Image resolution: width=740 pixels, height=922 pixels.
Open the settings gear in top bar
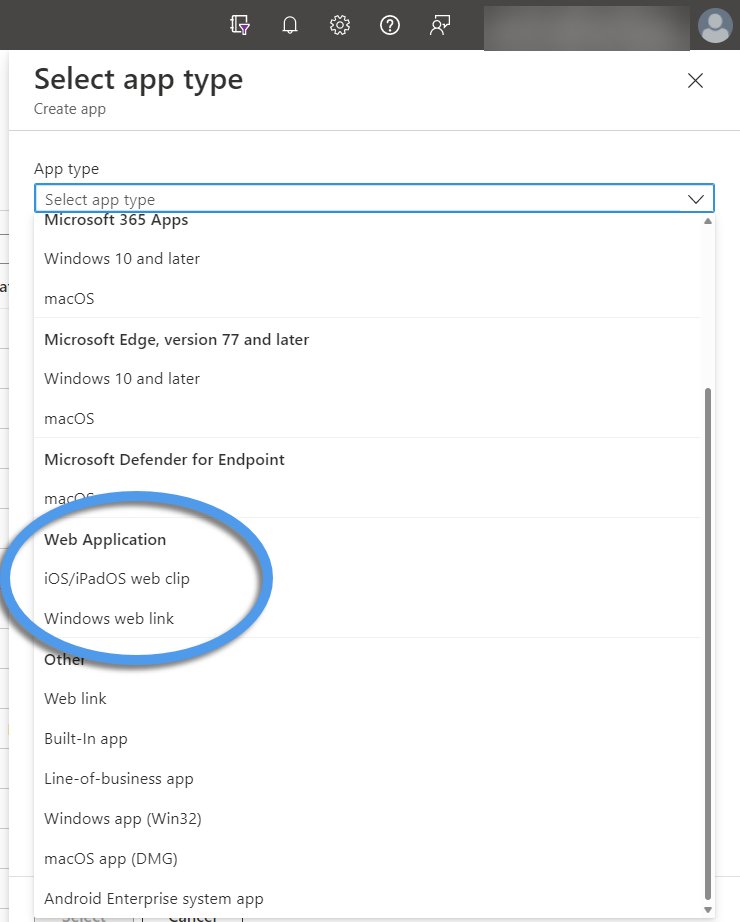pyautogui.click(x=339, y=25)
